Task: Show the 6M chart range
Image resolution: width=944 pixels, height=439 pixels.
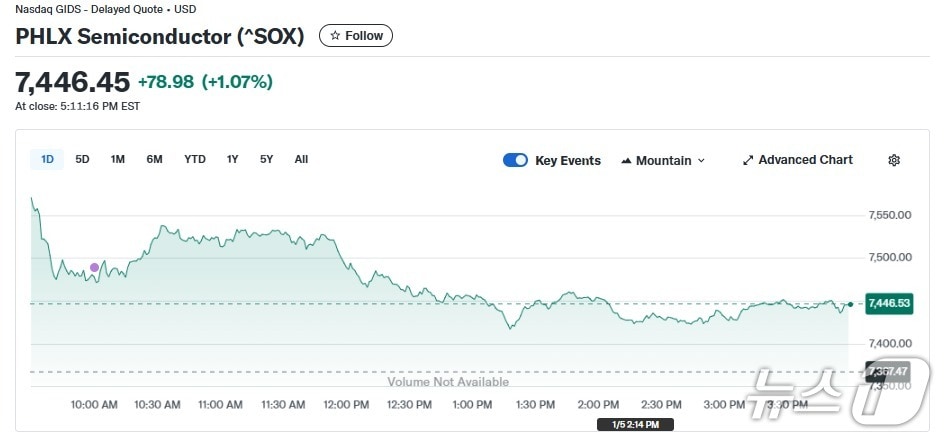Action: [x=154, y=159]
